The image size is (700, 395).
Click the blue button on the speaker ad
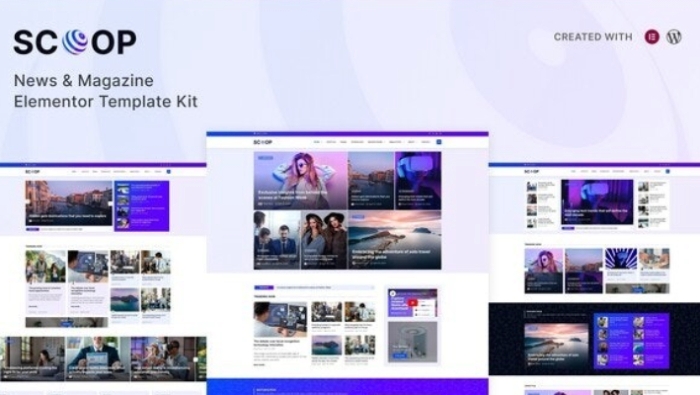[x=400, y=356]
